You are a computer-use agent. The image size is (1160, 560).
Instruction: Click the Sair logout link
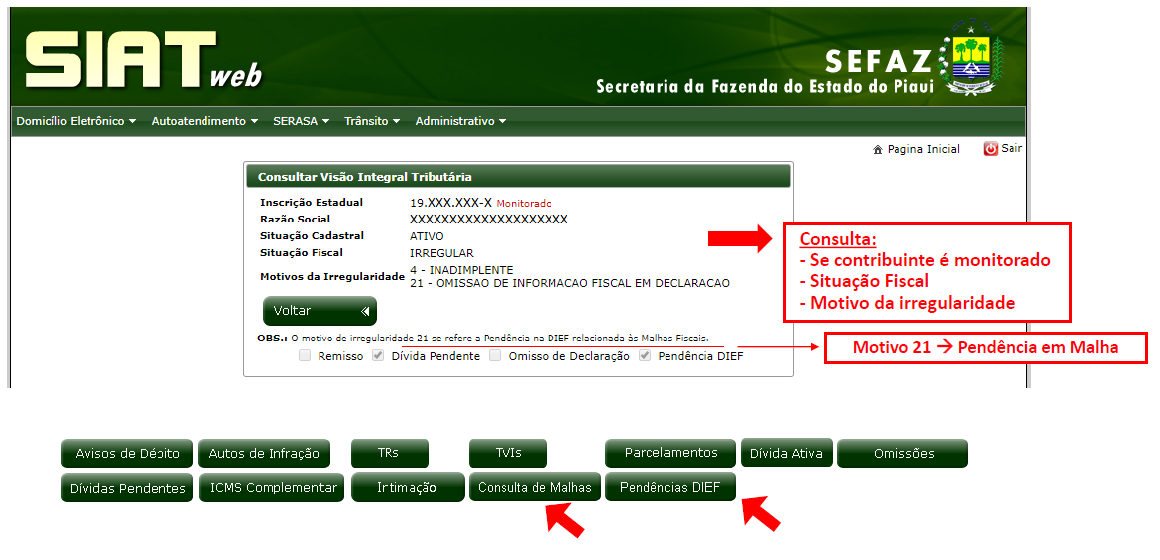click(x=1011, y=149)
